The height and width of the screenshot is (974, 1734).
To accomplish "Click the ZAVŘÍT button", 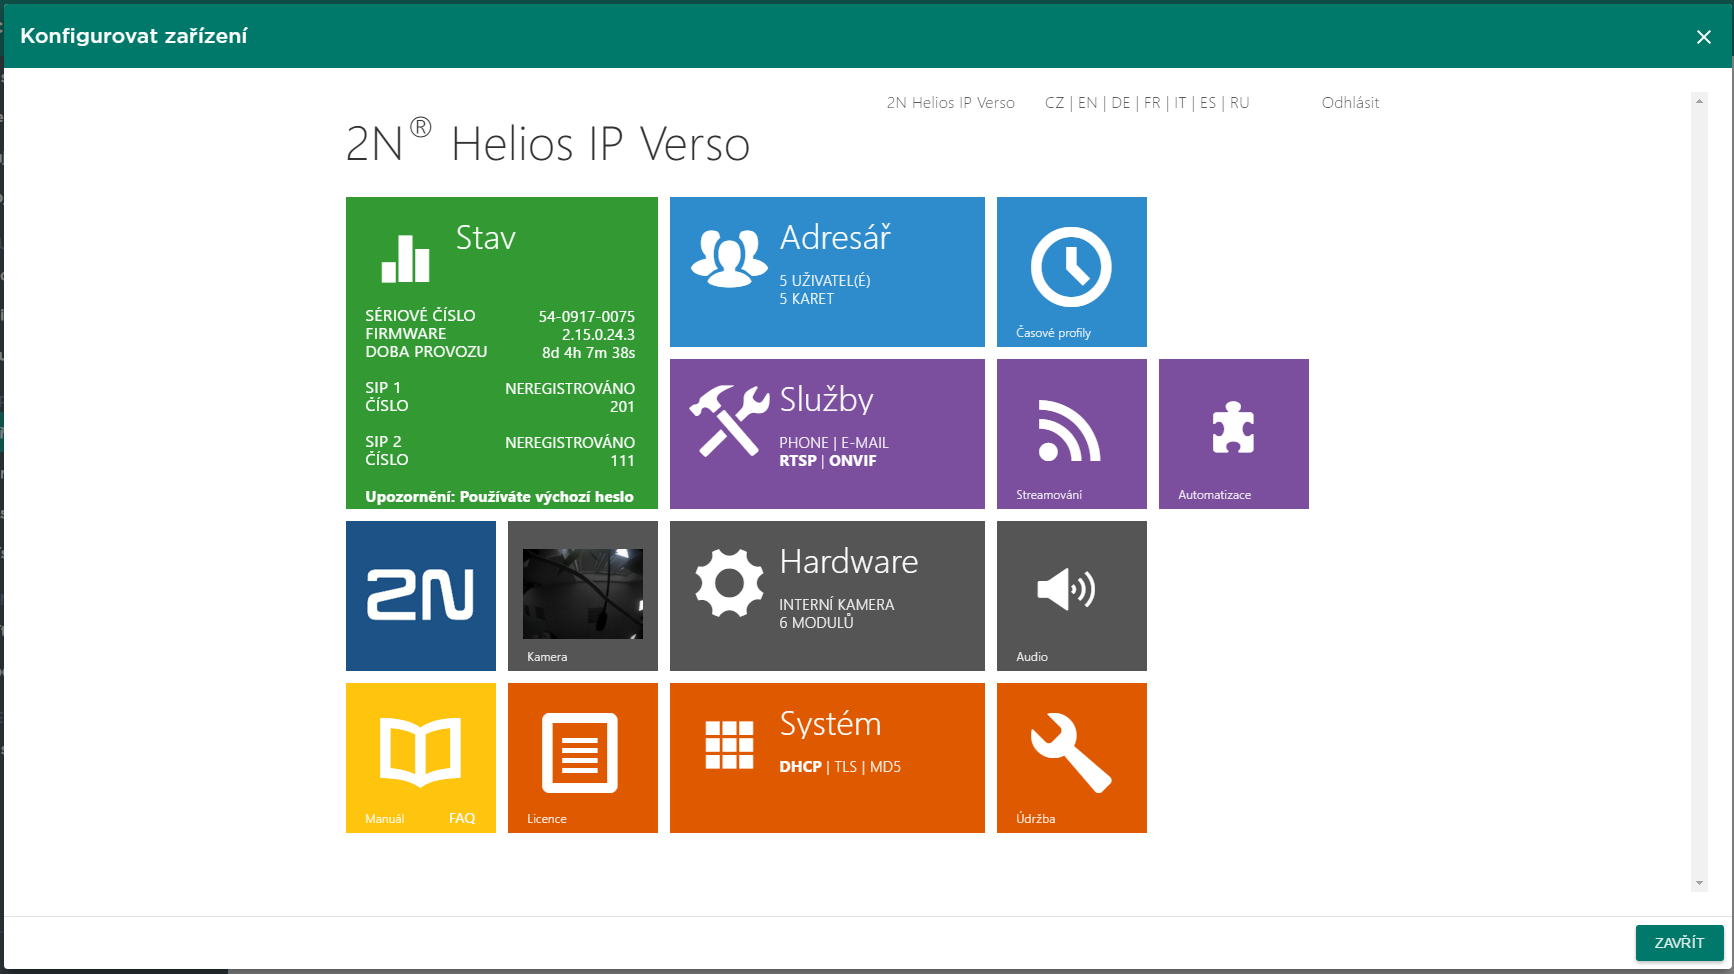I will [1679, 943].
